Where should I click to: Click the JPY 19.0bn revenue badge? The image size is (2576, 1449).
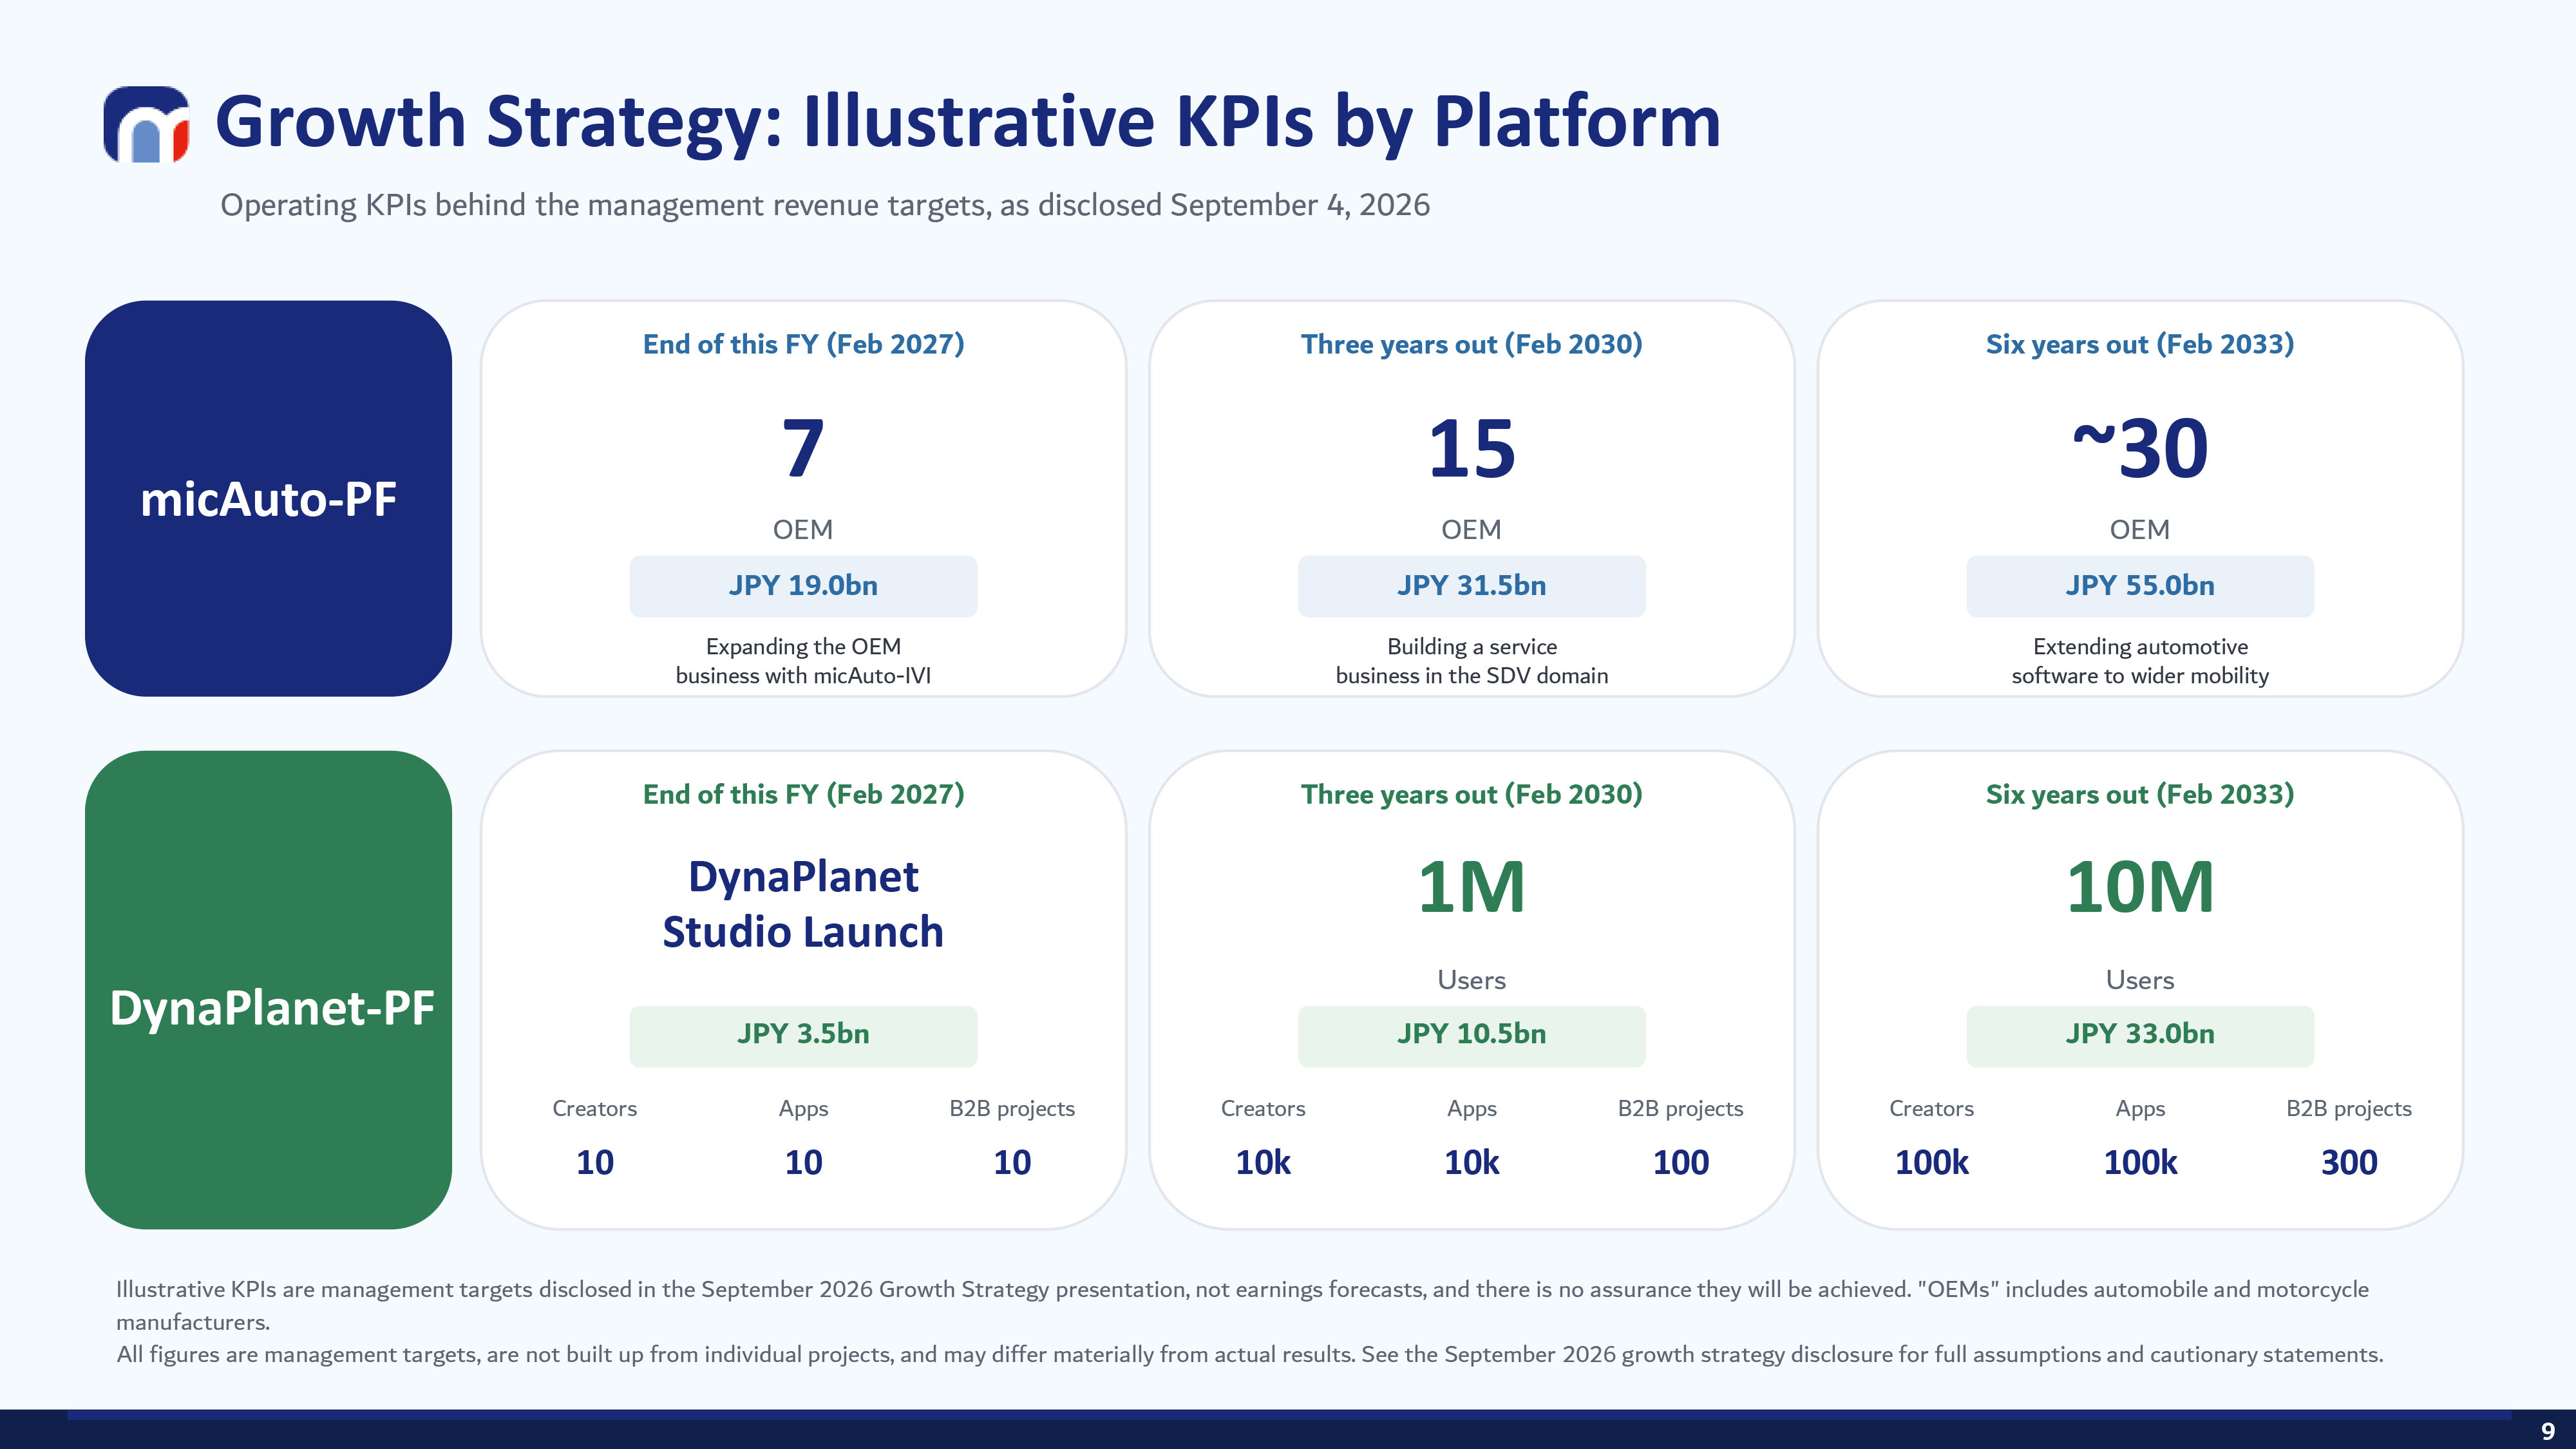803,586
